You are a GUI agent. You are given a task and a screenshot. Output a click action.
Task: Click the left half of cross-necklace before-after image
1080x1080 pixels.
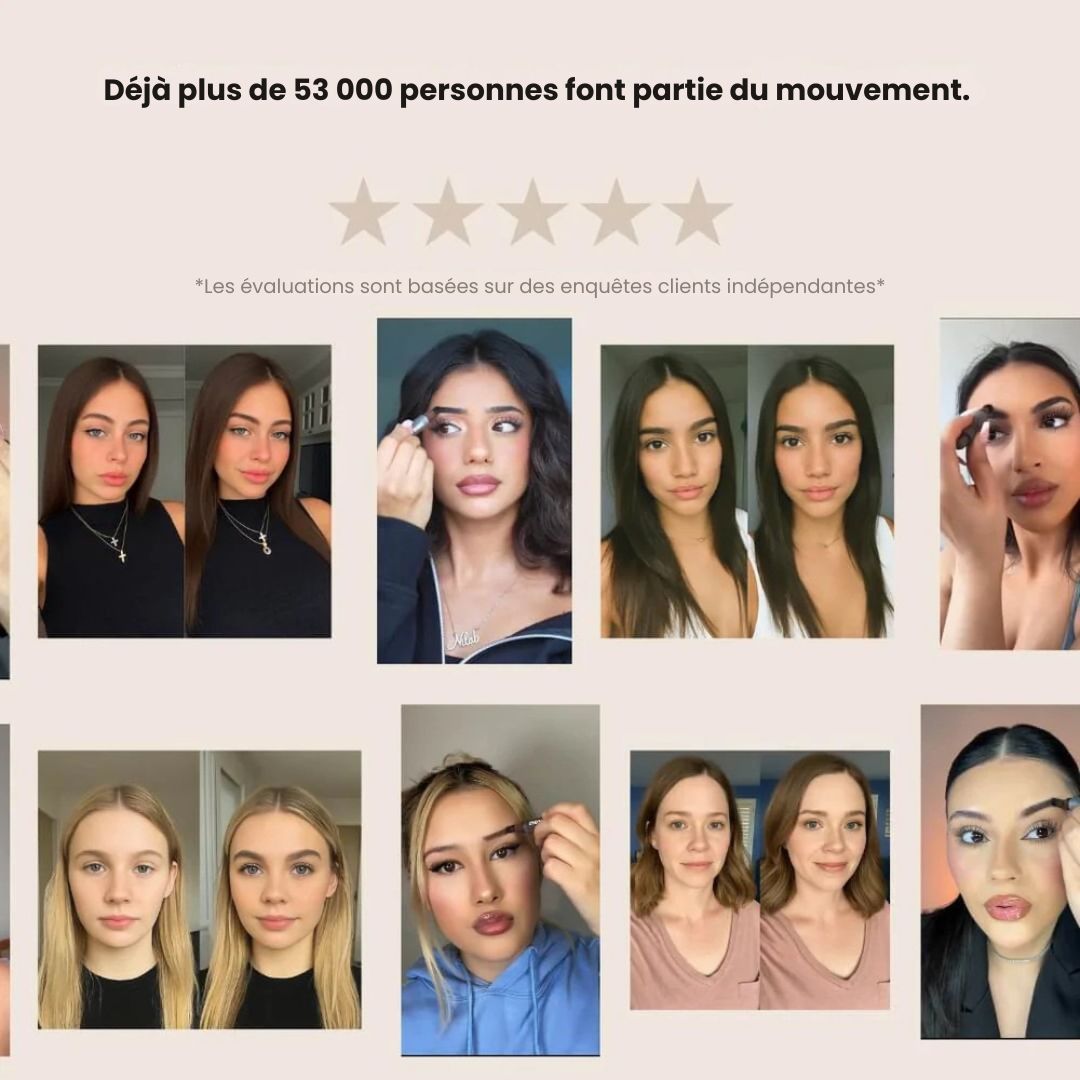click(x=111, y=491)
